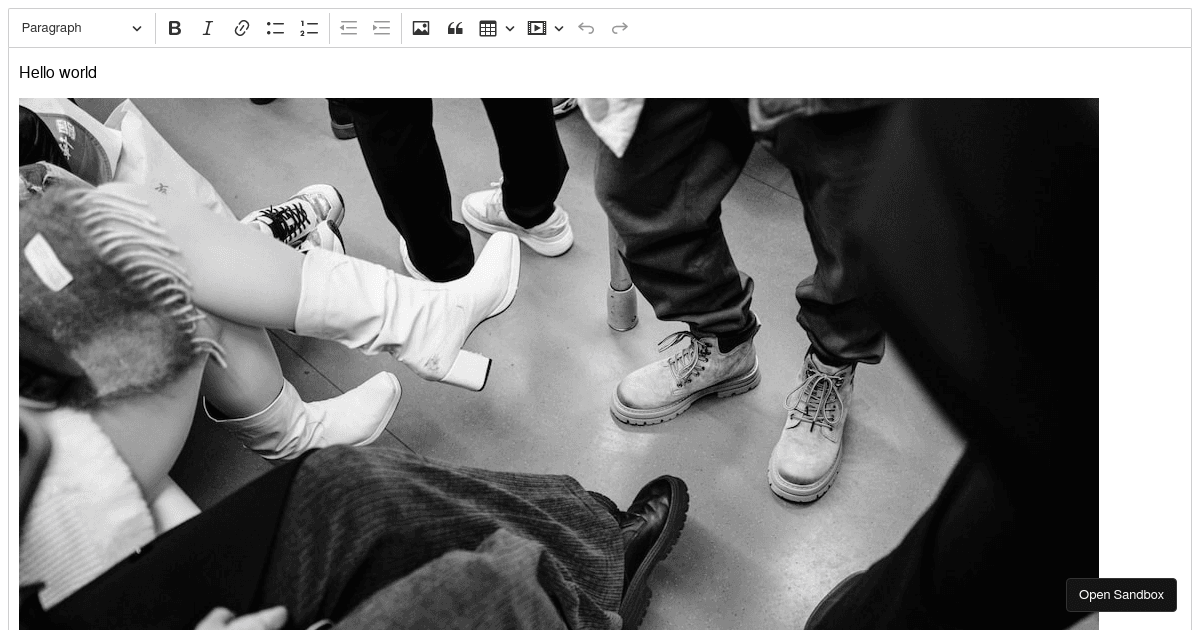Undo the last change
The image size is (1200, 630).
coord(586,28)
